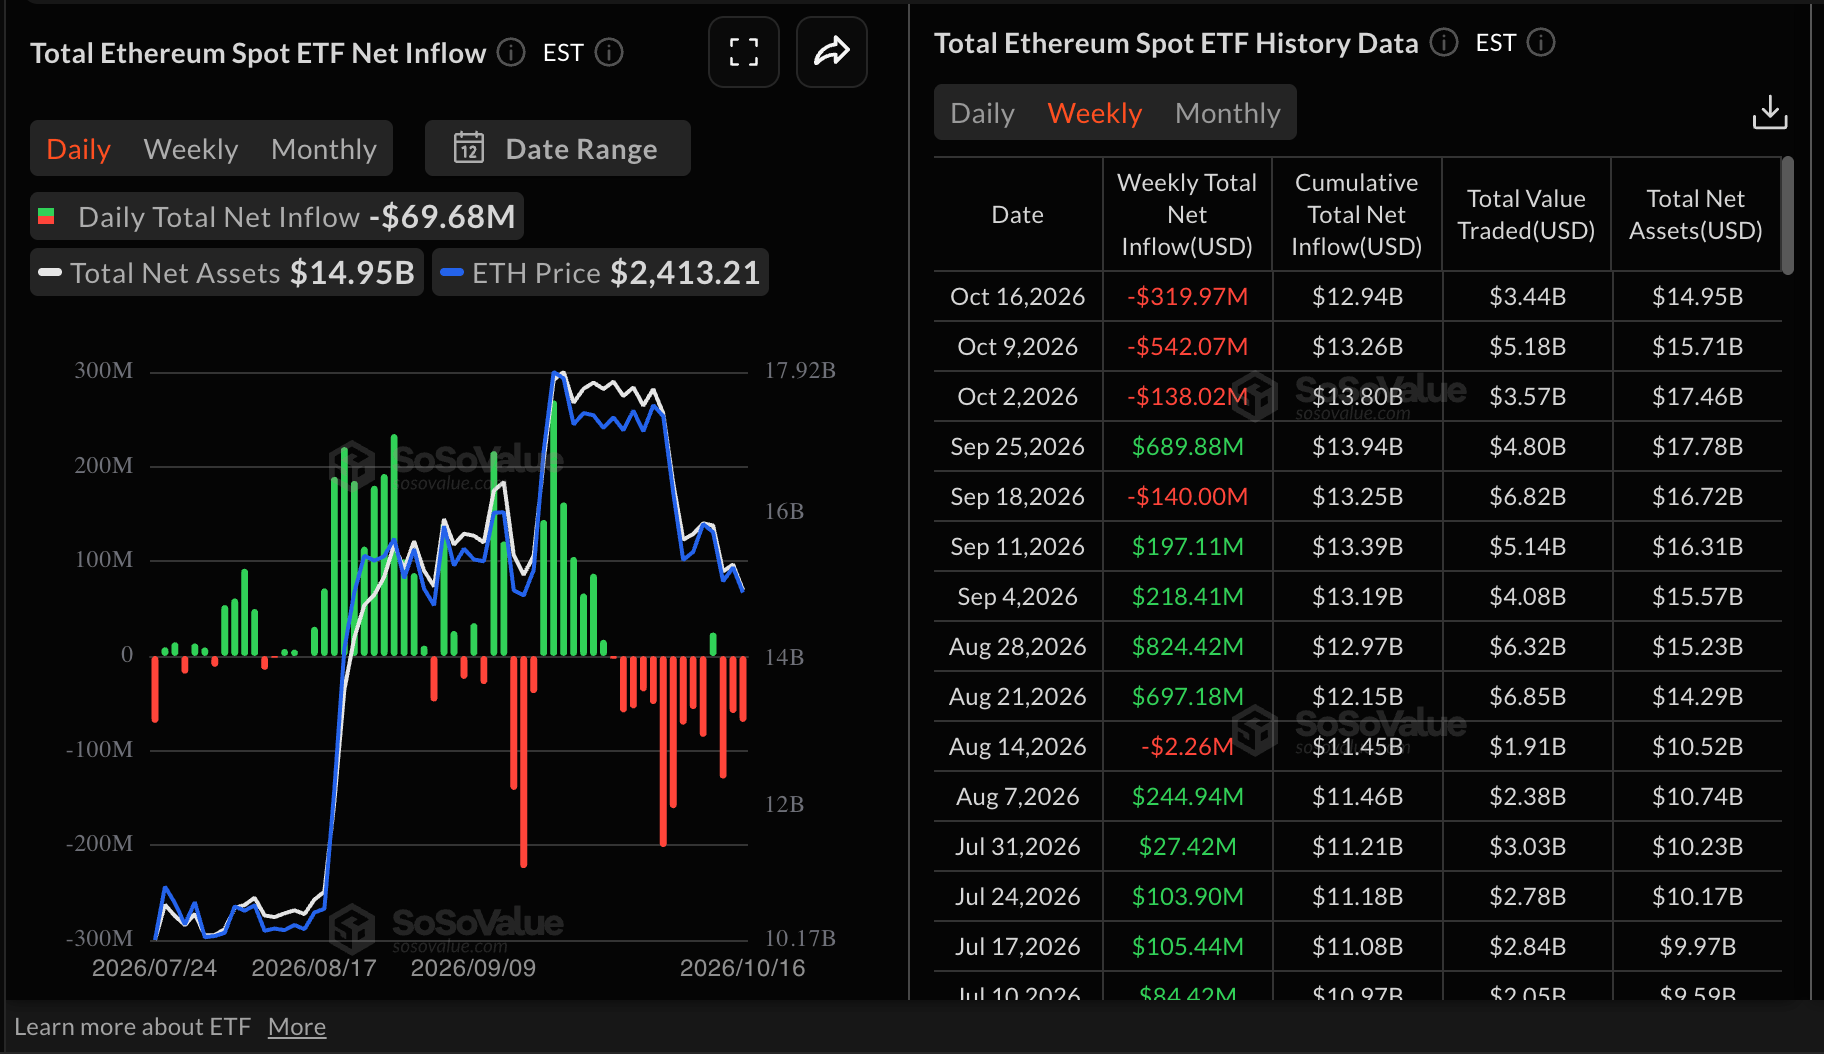This screenshot has width=1824, height=1054.
Task: Click Total Value Traded column header
Action: [x=1526, y=214]
